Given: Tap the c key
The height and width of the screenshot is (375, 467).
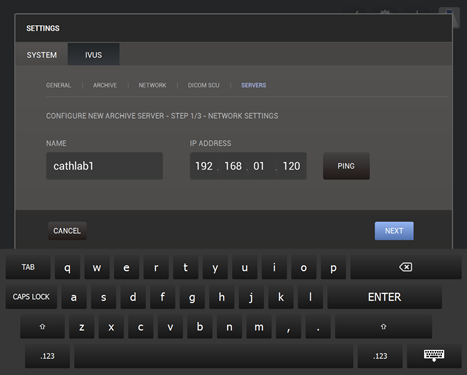Looking at the screenshot, I should pyautogui.click(x=141, y=327).
